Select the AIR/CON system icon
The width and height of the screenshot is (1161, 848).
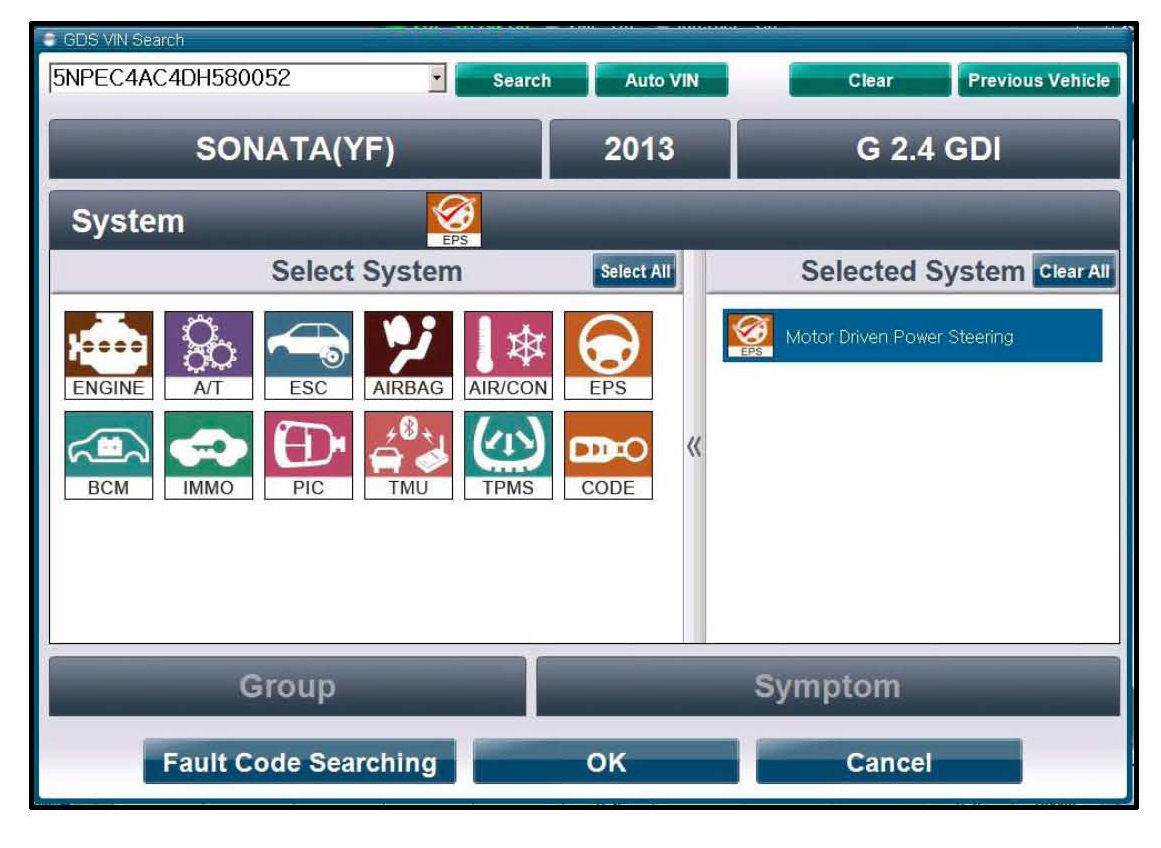pos(508,355)
